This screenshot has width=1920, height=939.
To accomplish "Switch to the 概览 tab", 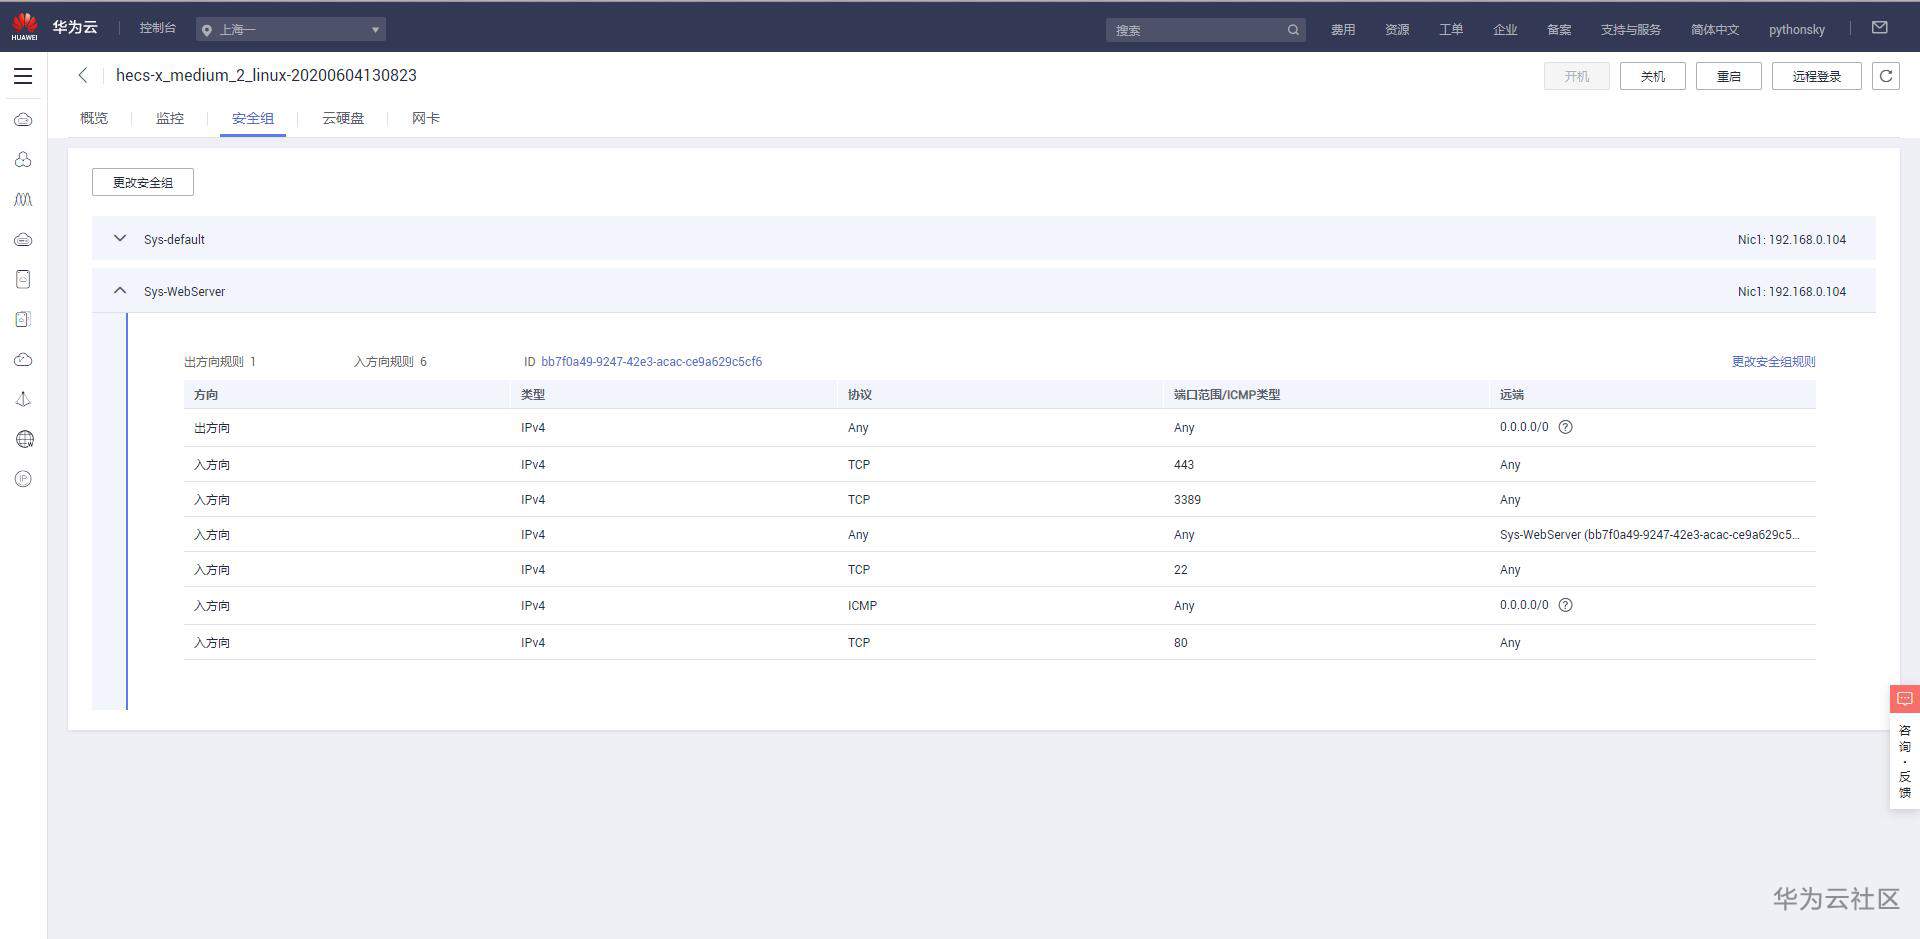I will point(94,118).
